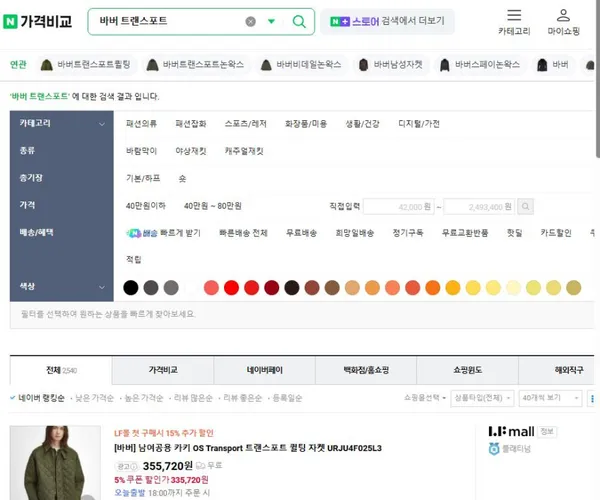Viewport: 600px width, 500px height.
Task: Toggle 카드할인 filter
Action: (x=556, y=233)
